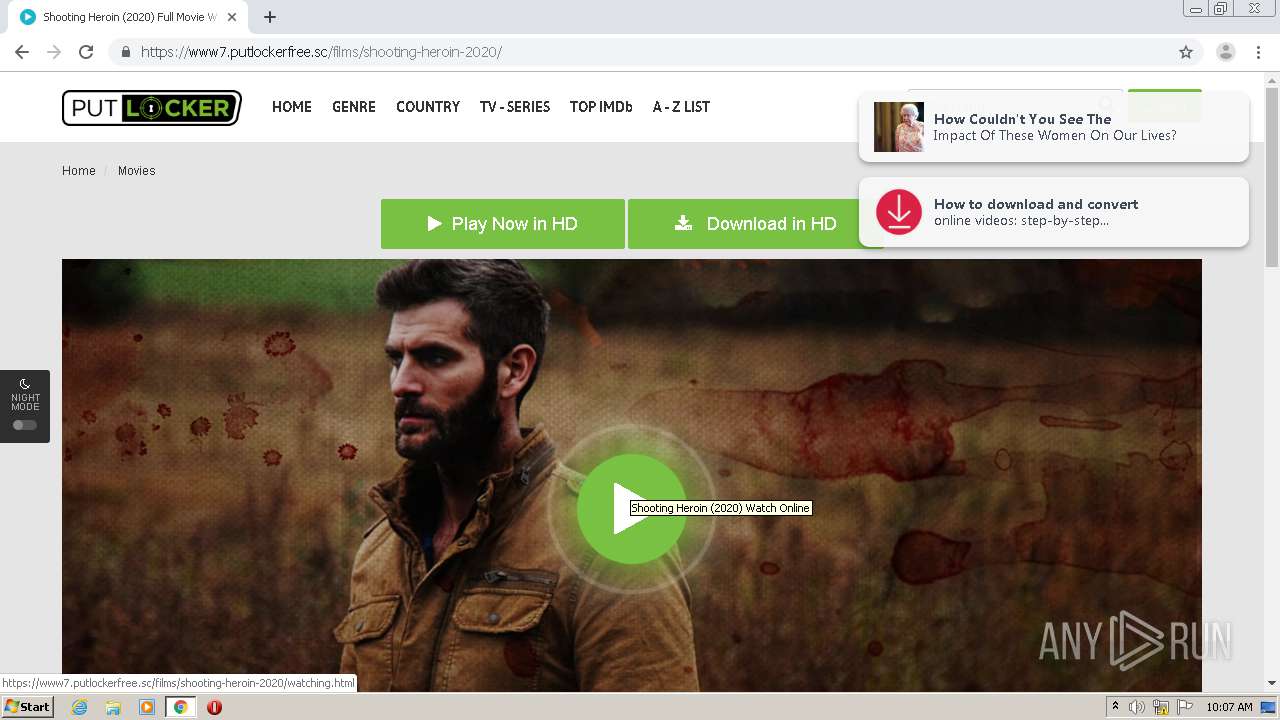Open a new tab with plus button

(270, 17)
